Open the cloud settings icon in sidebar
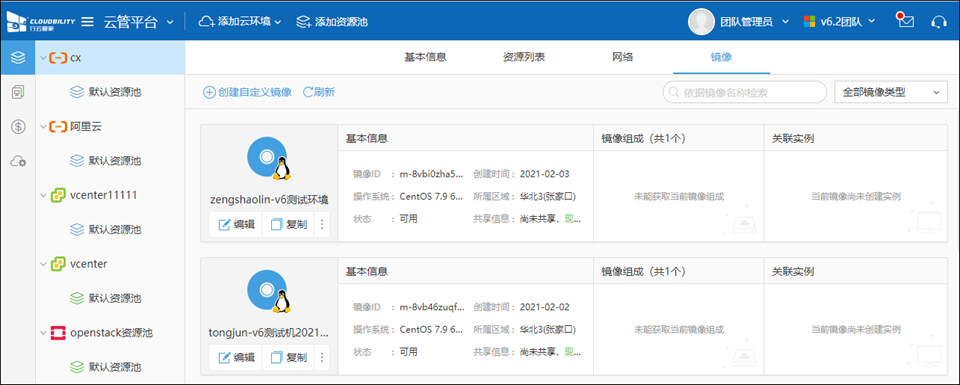 pos(18,162)
